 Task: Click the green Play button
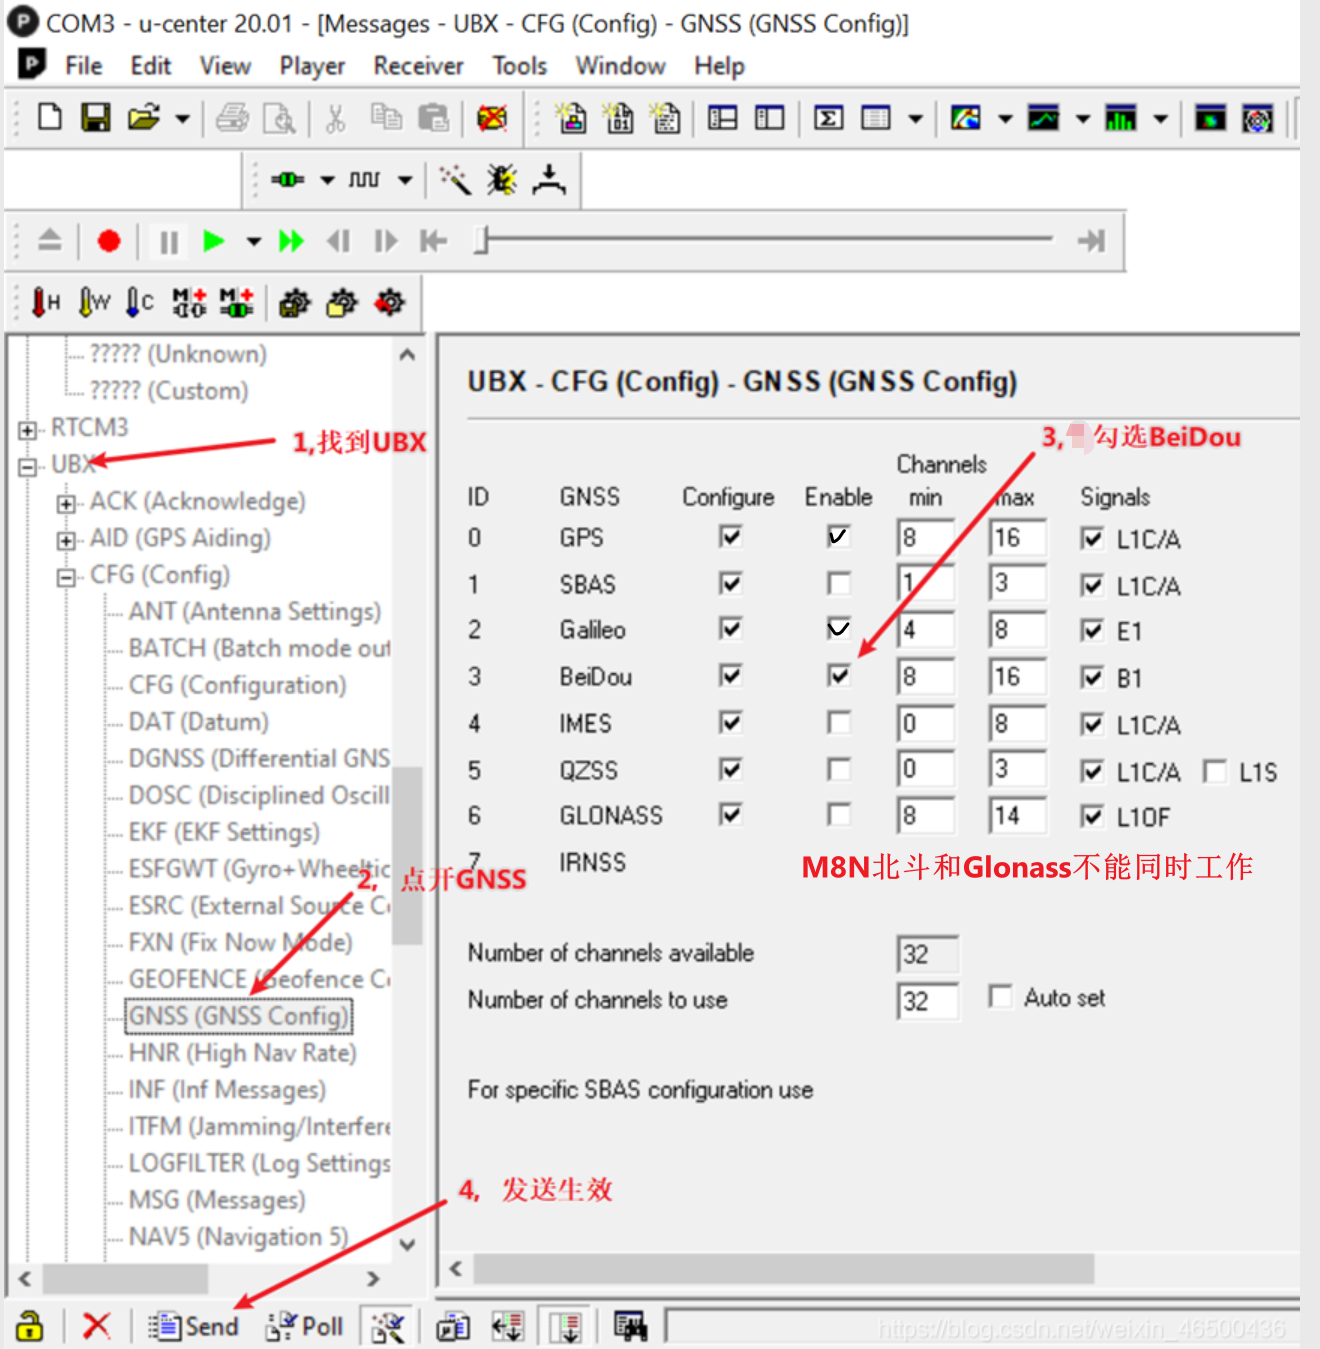click(x=213, y=241)
